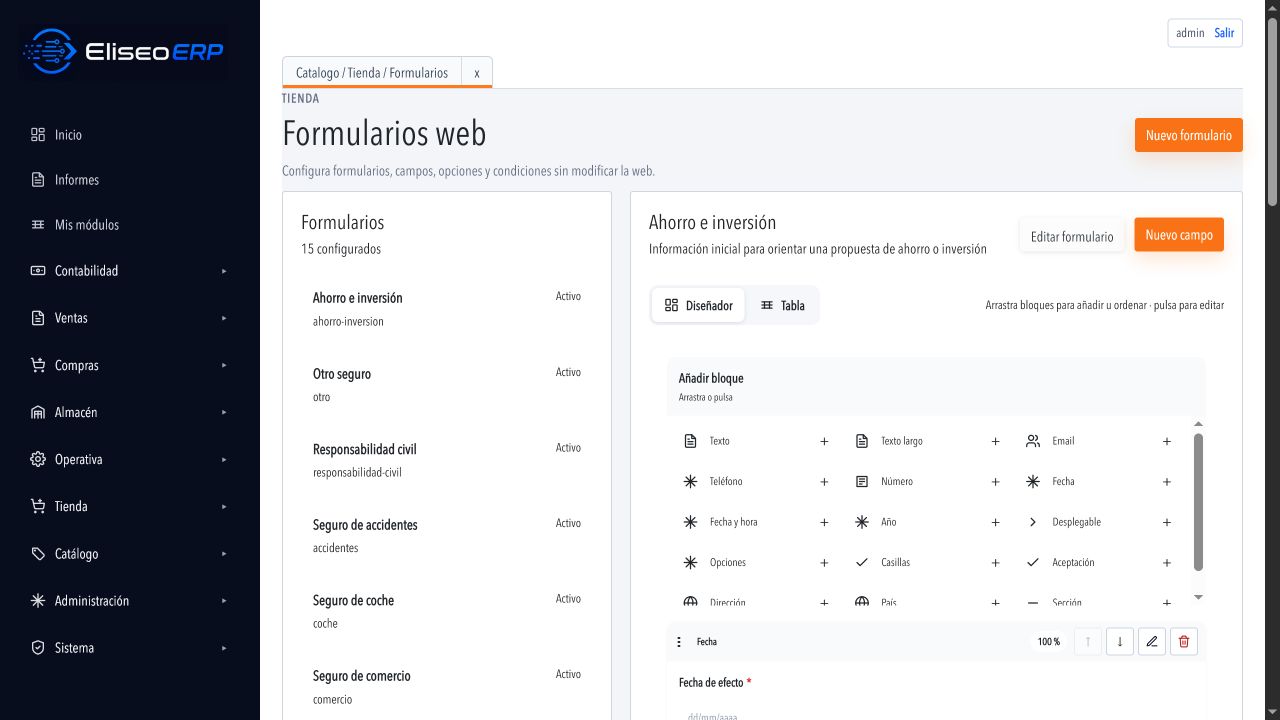Add an Aceptación block with plus
The height and width of the screenshot is (720, 1280).
(1166, 563)
